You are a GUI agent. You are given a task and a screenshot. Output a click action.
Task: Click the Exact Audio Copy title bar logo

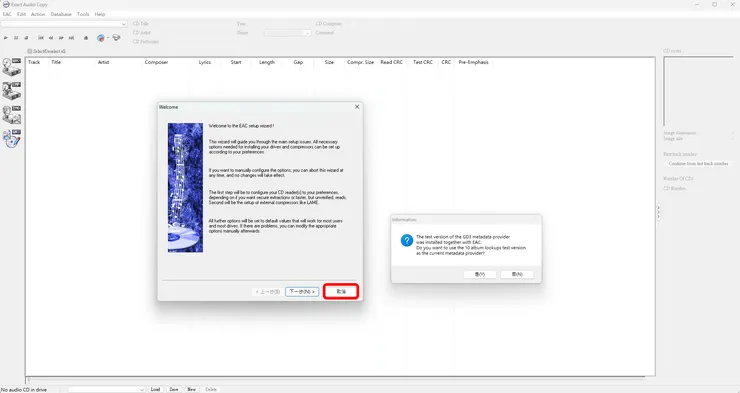pos(6,4)
